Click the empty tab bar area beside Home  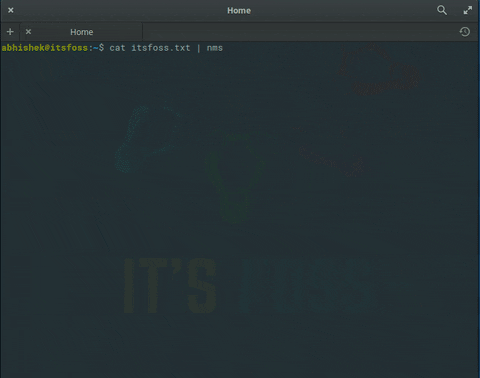tap(300, 32)
